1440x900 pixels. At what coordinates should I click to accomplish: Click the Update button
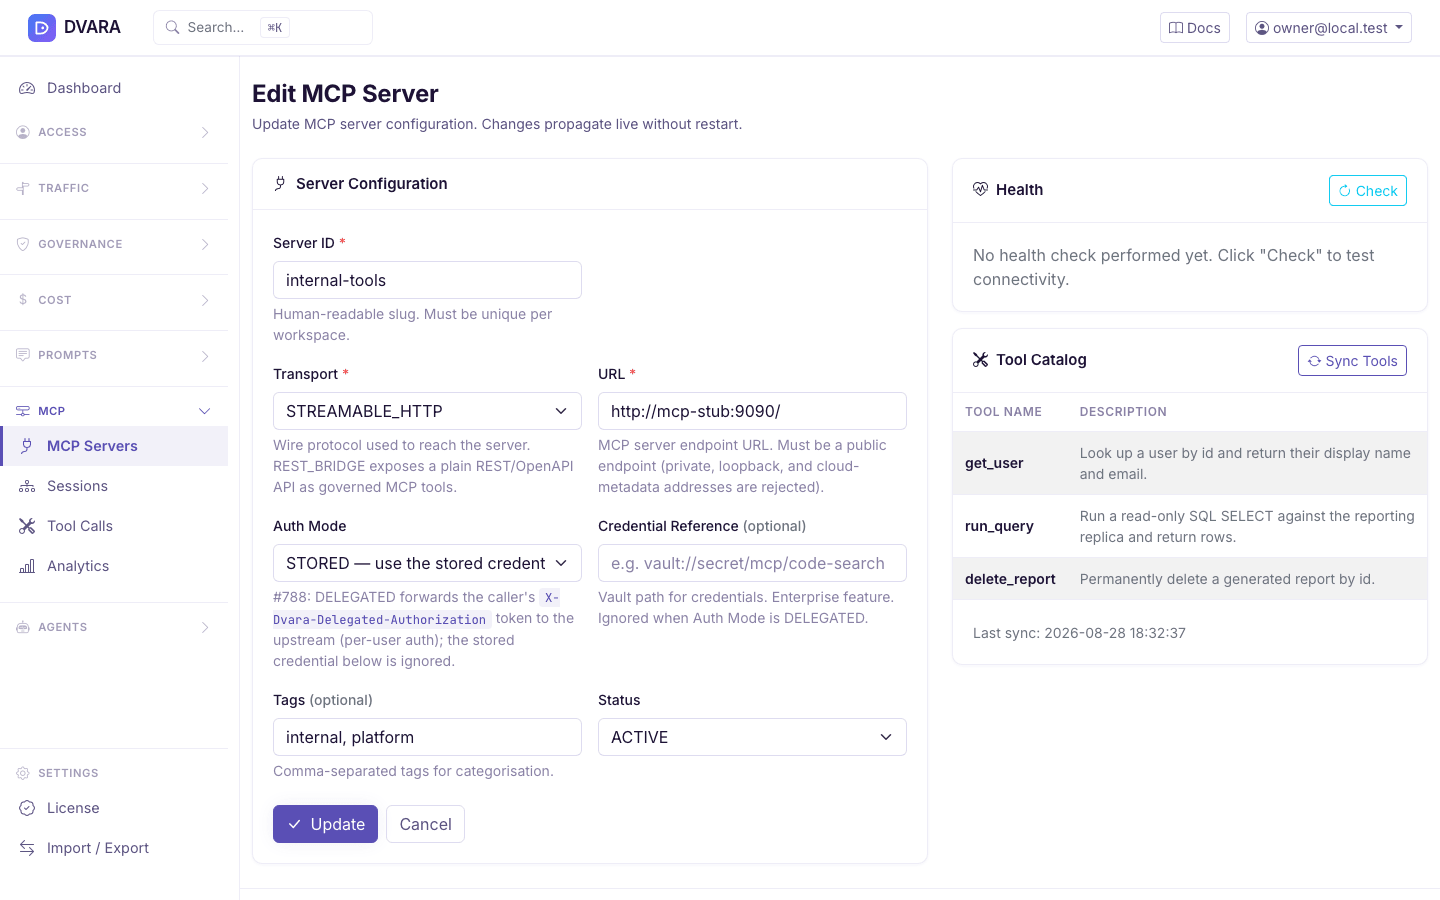(x=325, y=824)
